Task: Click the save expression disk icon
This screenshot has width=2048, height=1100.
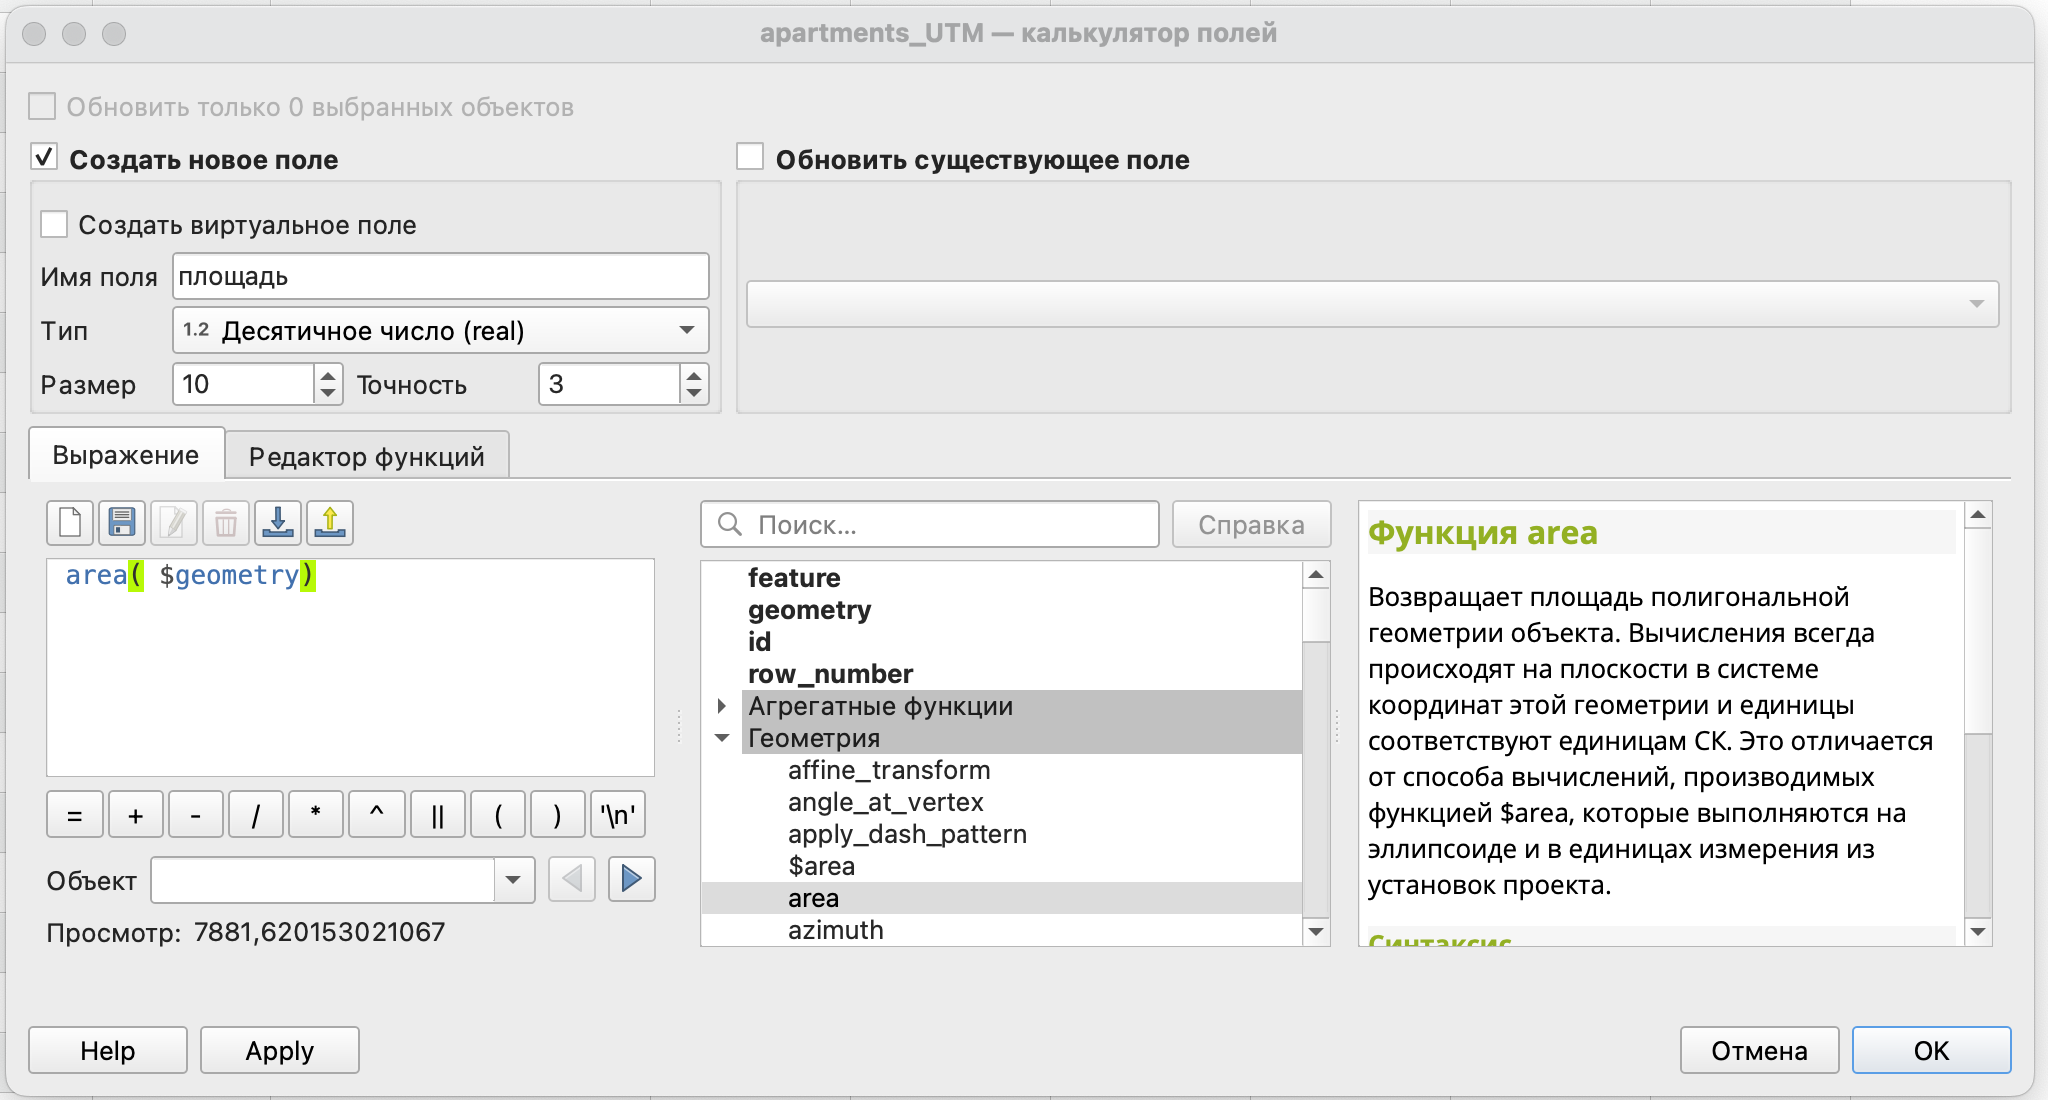Action: (122, 522)
